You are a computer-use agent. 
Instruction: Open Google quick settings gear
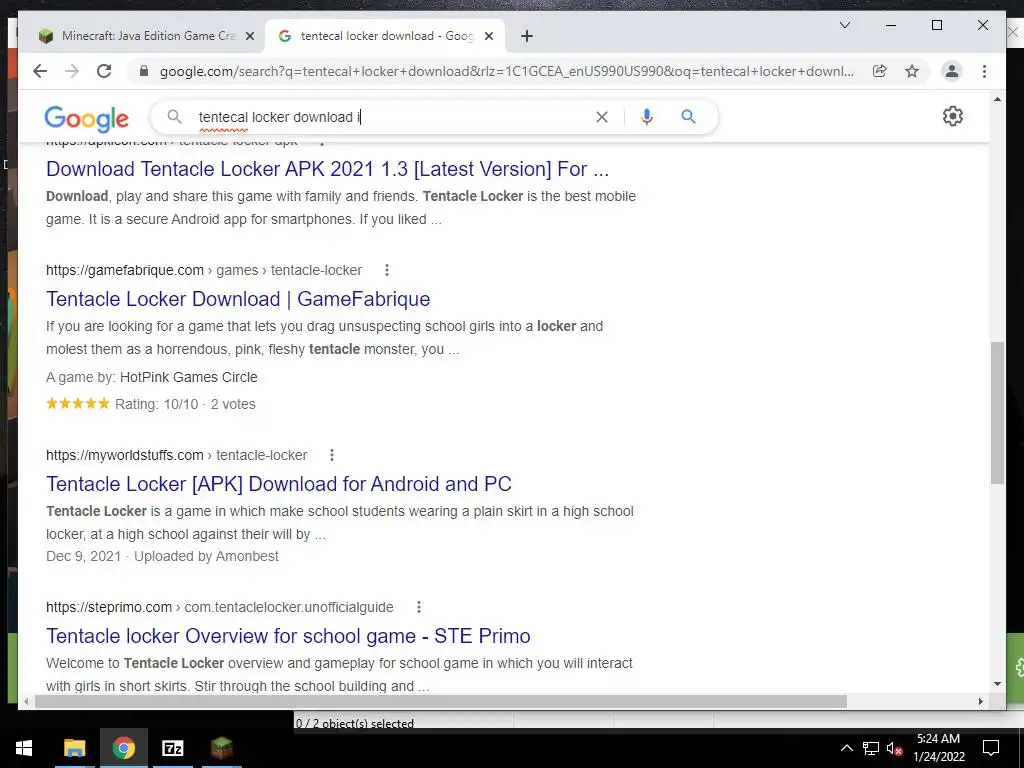pos(953,116)
